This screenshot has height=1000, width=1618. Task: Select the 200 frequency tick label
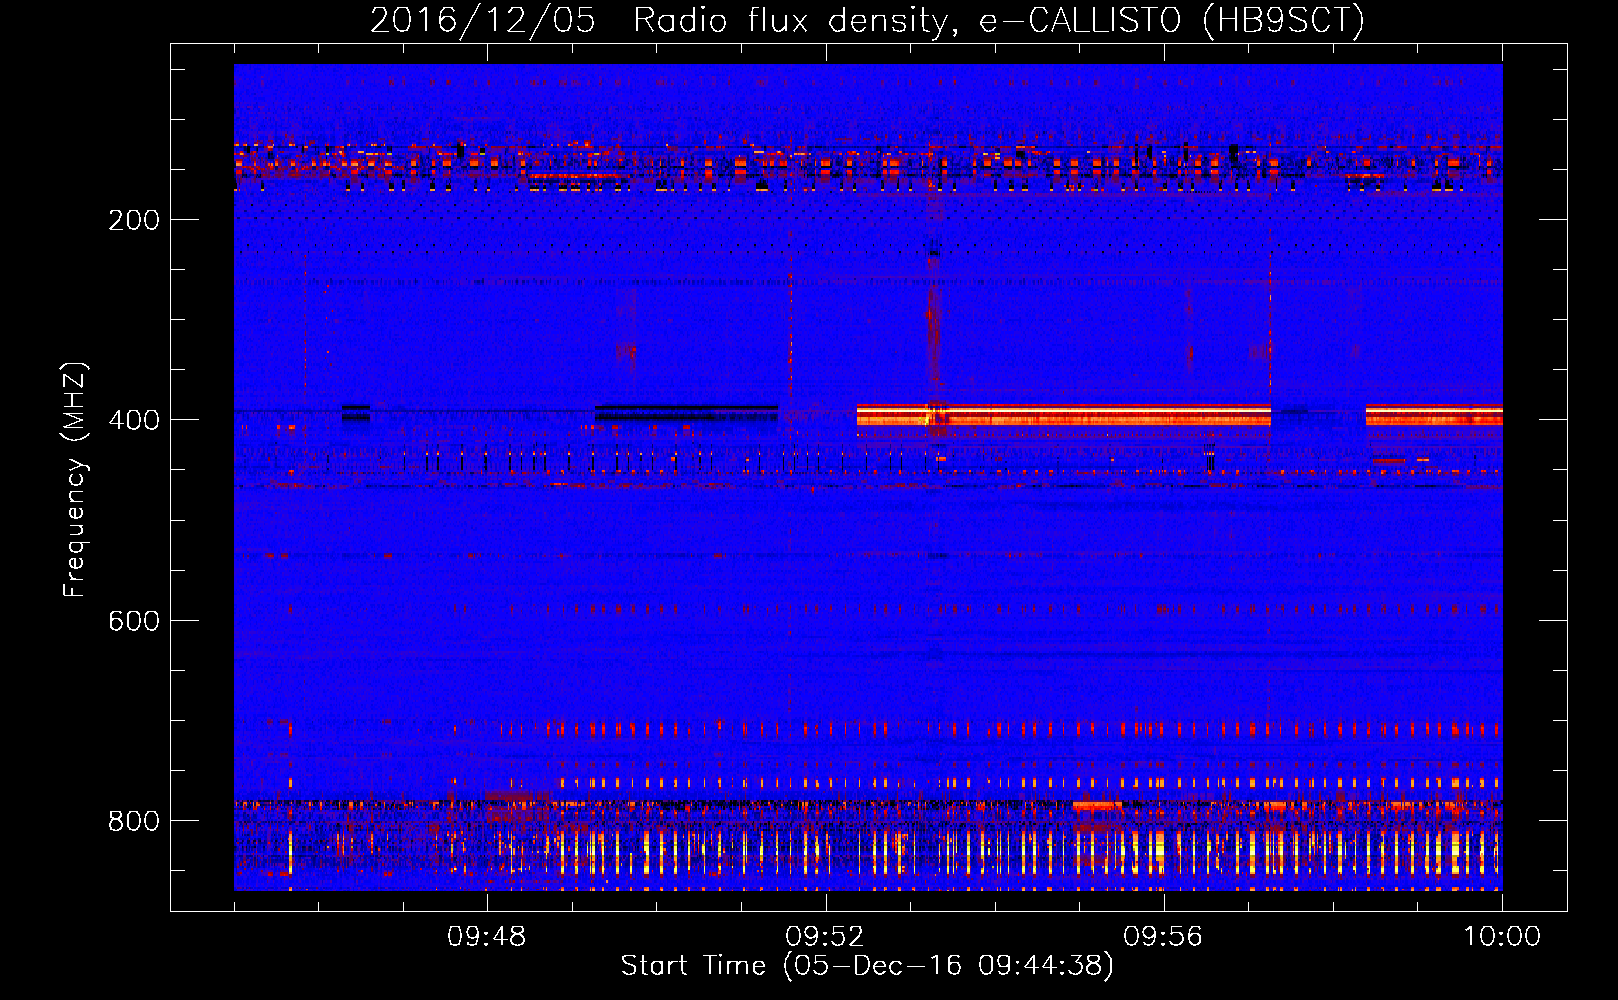pyautogui.click(x=134, y=220)
